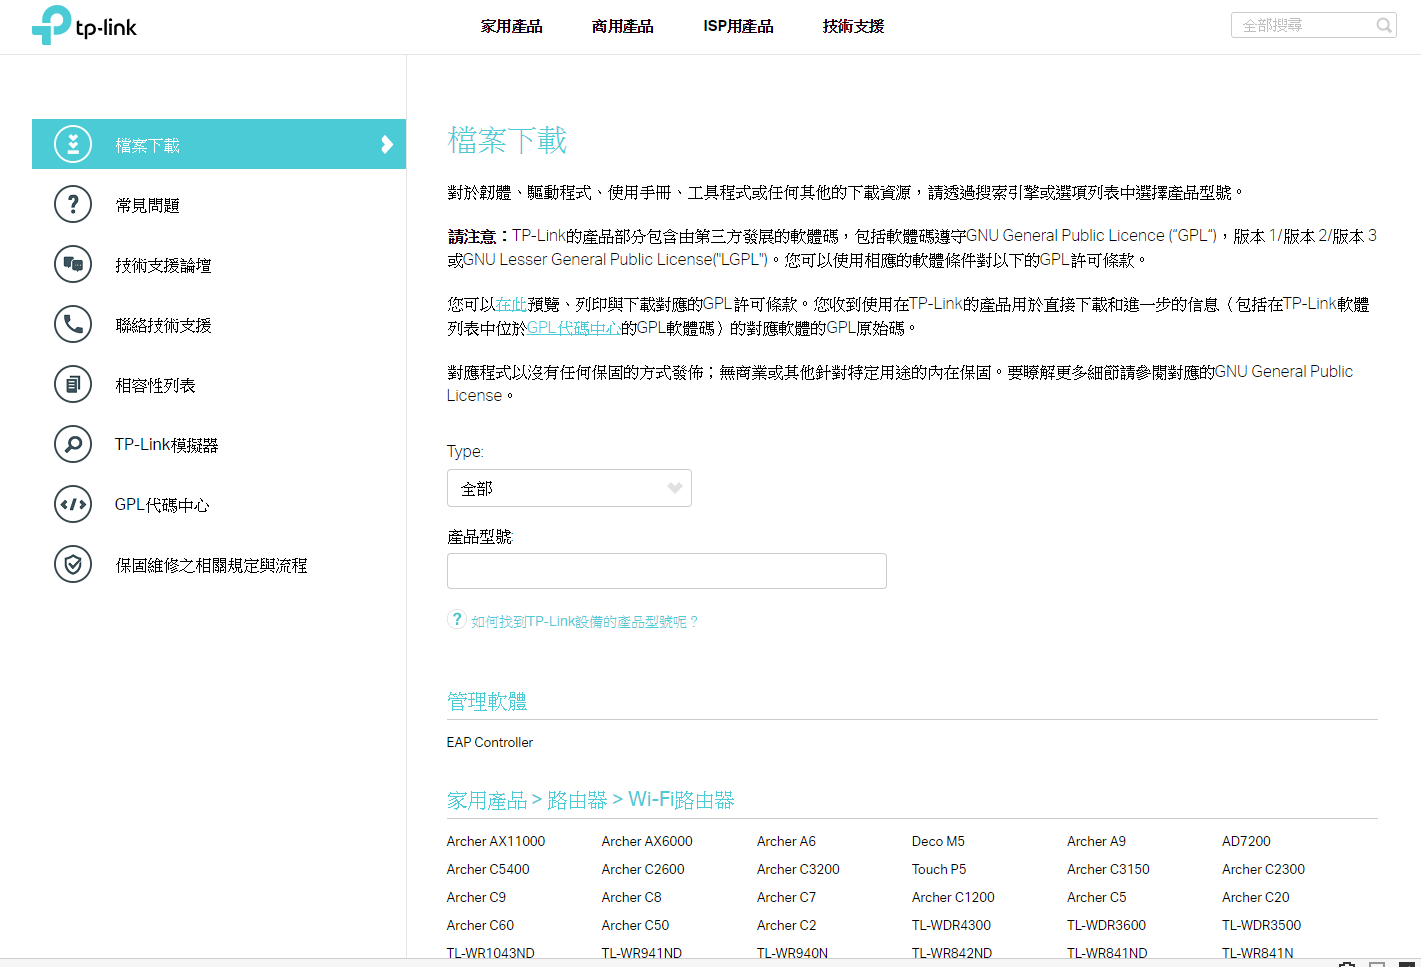Viewport: 1421px width, 967px height.
Task: Open the 商用產品 menu
Action: (623, 26)
